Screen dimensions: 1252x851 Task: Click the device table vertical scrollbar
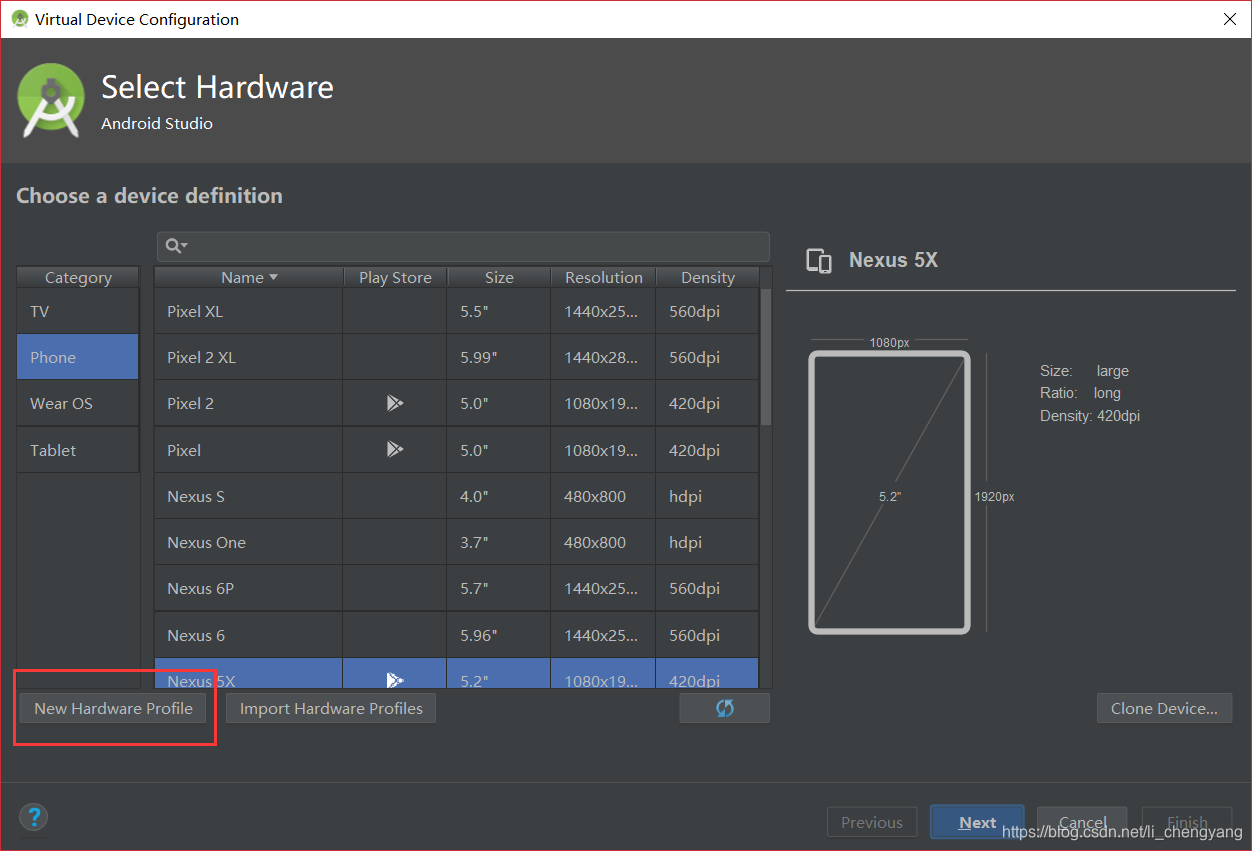point(766,356)
